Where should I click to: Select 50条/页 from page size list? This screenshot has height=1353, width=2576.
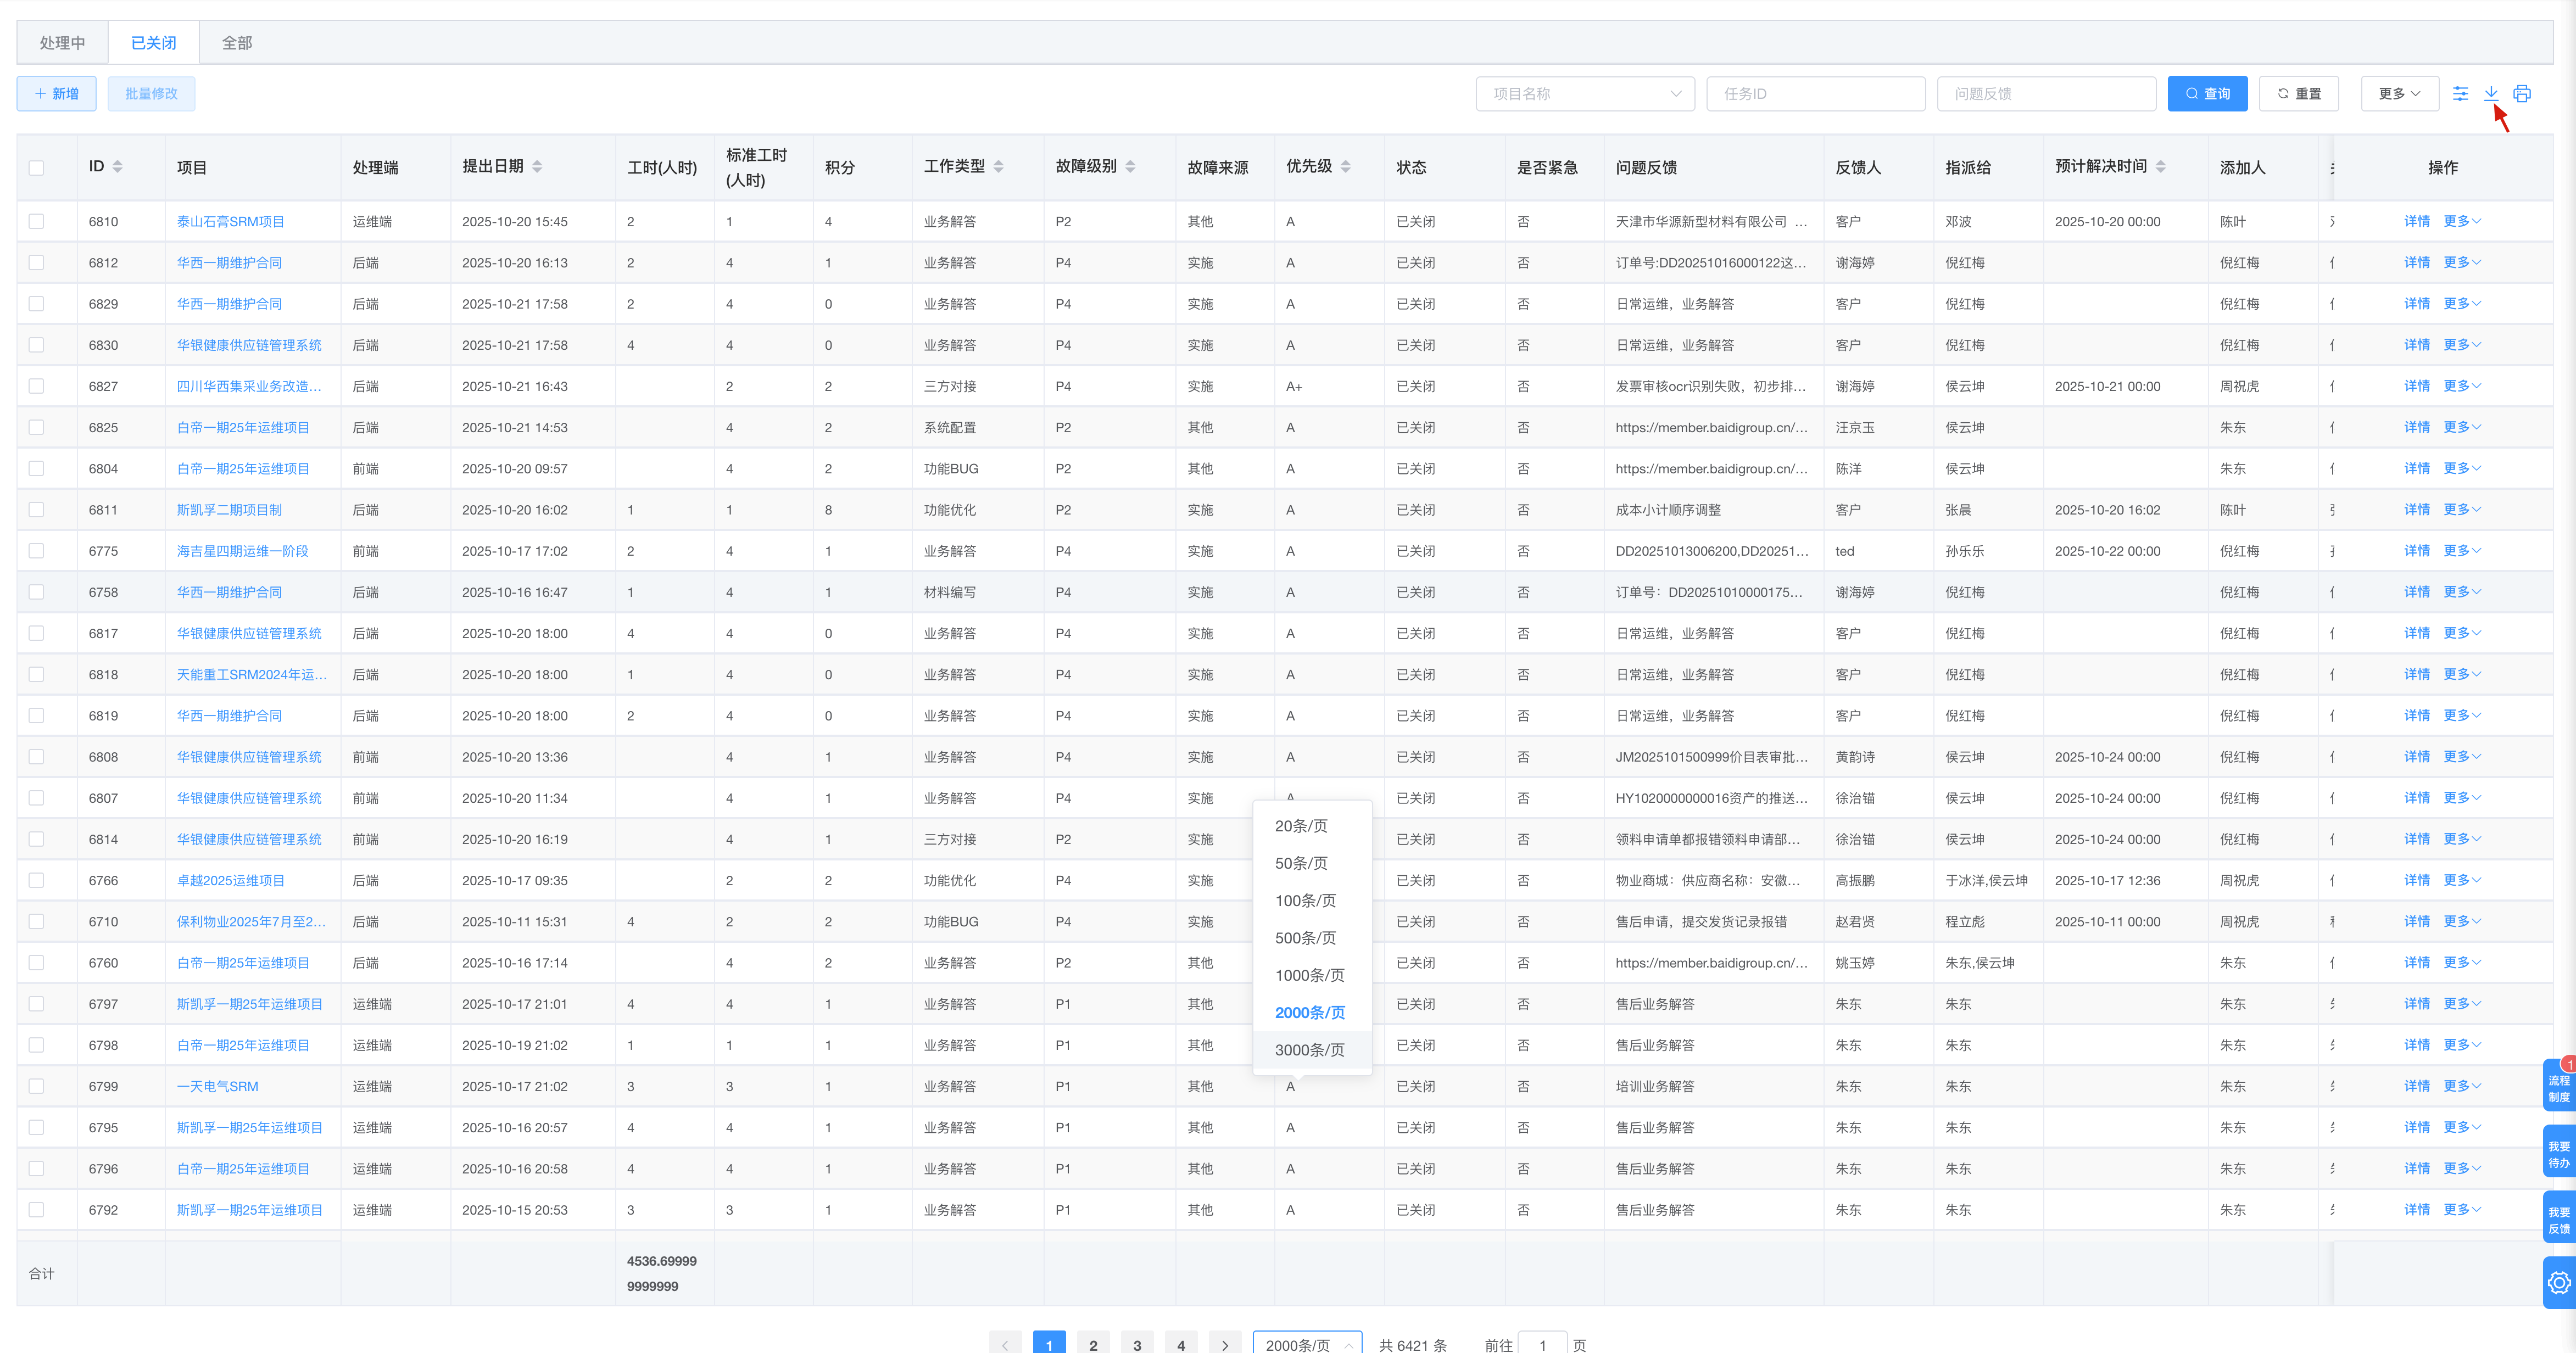tap(1312, 864)
